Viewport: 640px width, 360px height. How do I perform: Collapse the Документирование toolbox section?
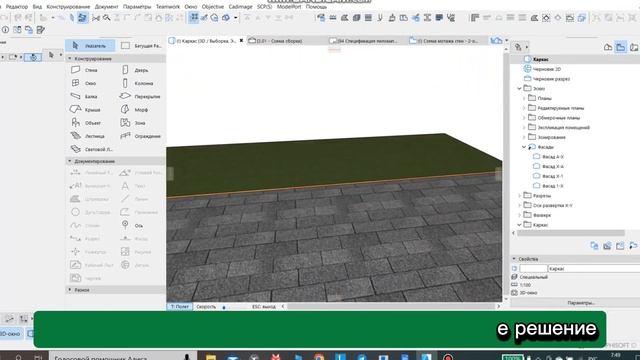click(70, 161)
